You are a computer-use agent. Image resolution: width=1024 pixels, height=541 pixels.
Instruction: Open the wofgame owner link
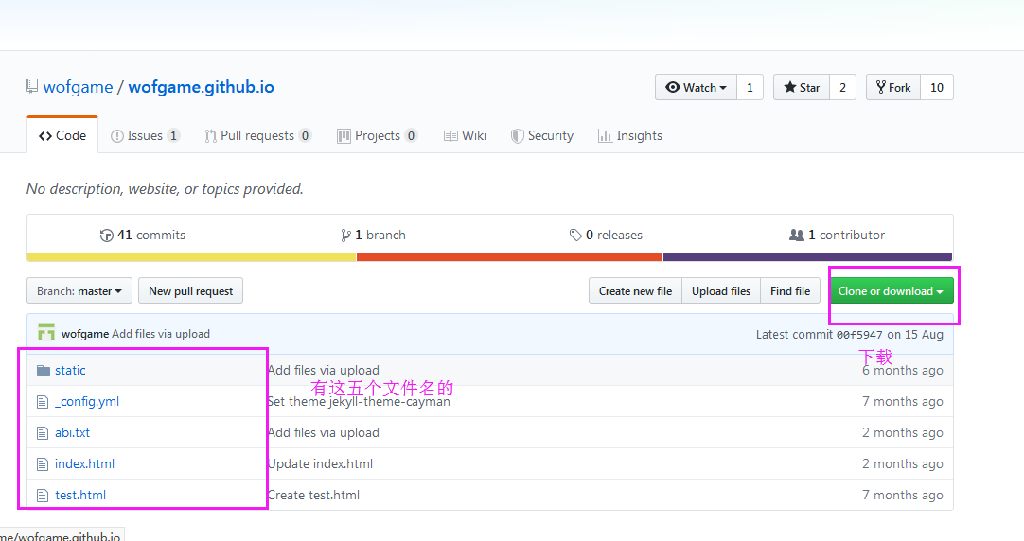coord(78,87)
